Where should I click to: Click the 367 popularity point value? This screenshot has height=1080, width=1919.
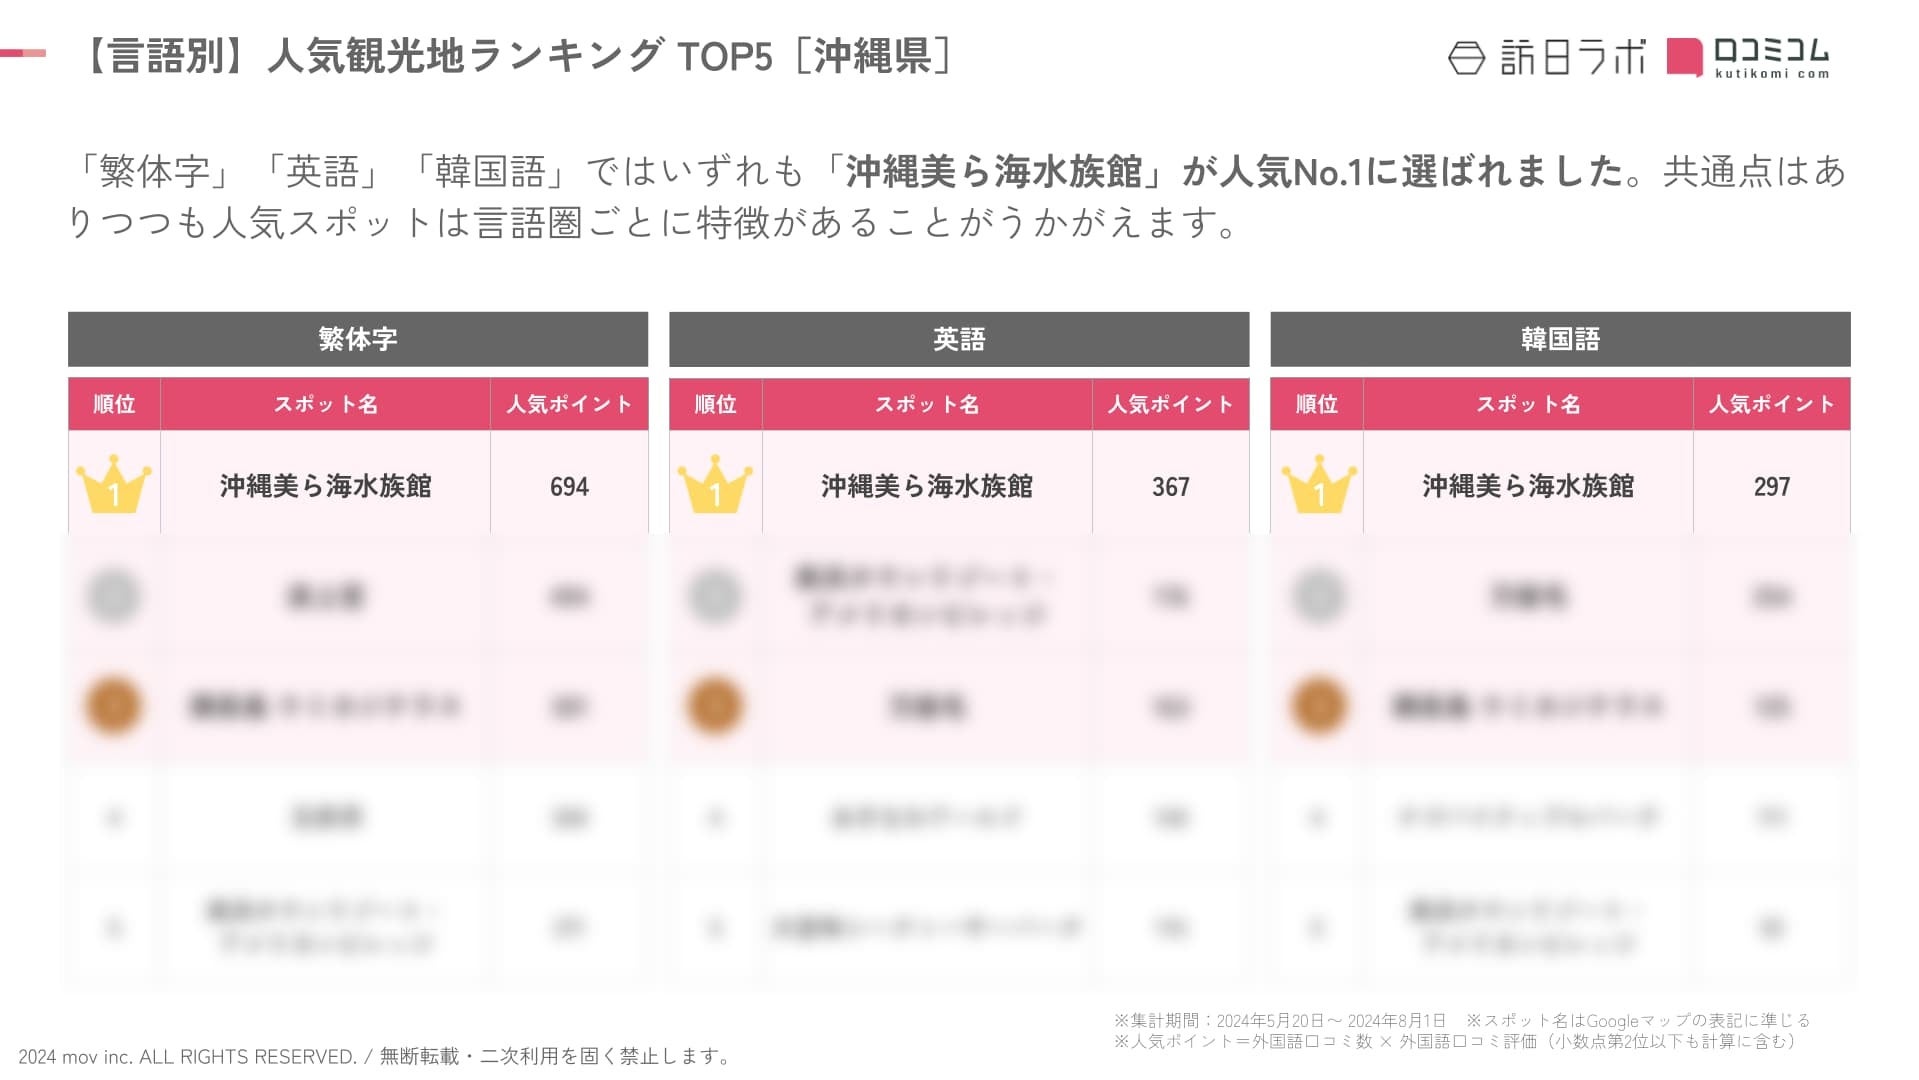point(1170,487)
